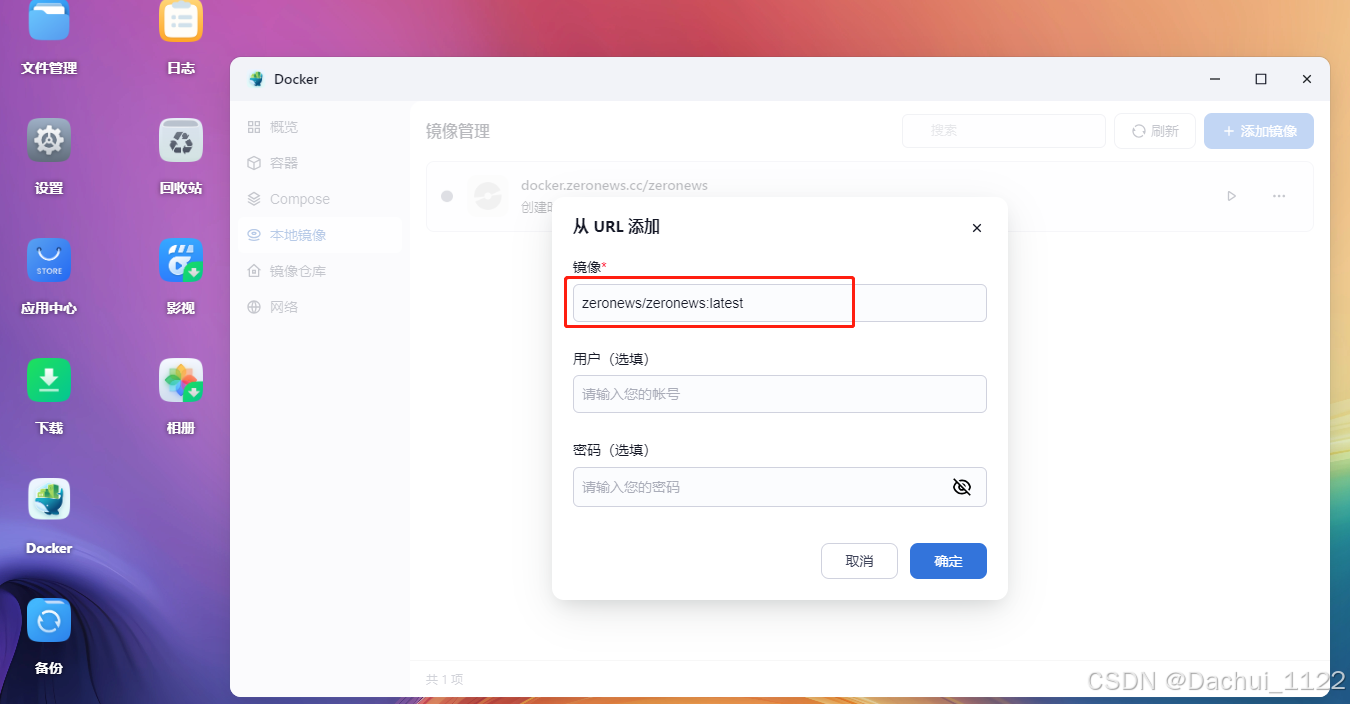
Task: Run the zeronews image with play icon
Action: coord(1232,196)
